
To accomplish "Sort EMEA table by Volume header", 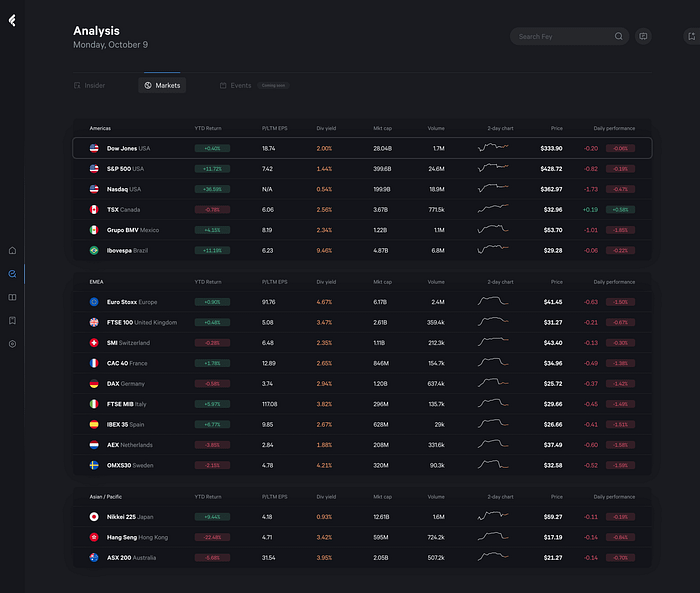I will (x=436, y=282).
